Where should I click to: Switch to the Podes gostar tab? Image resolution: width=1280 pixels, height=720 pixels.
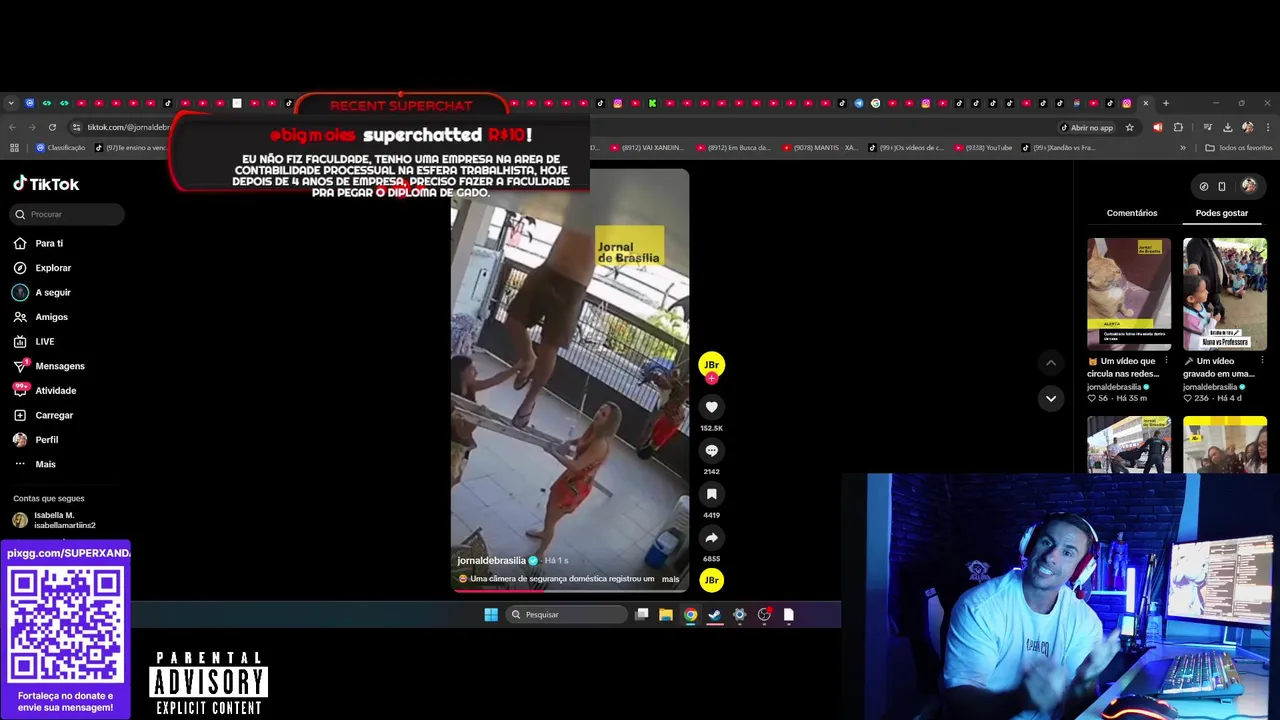point(1222,213)
